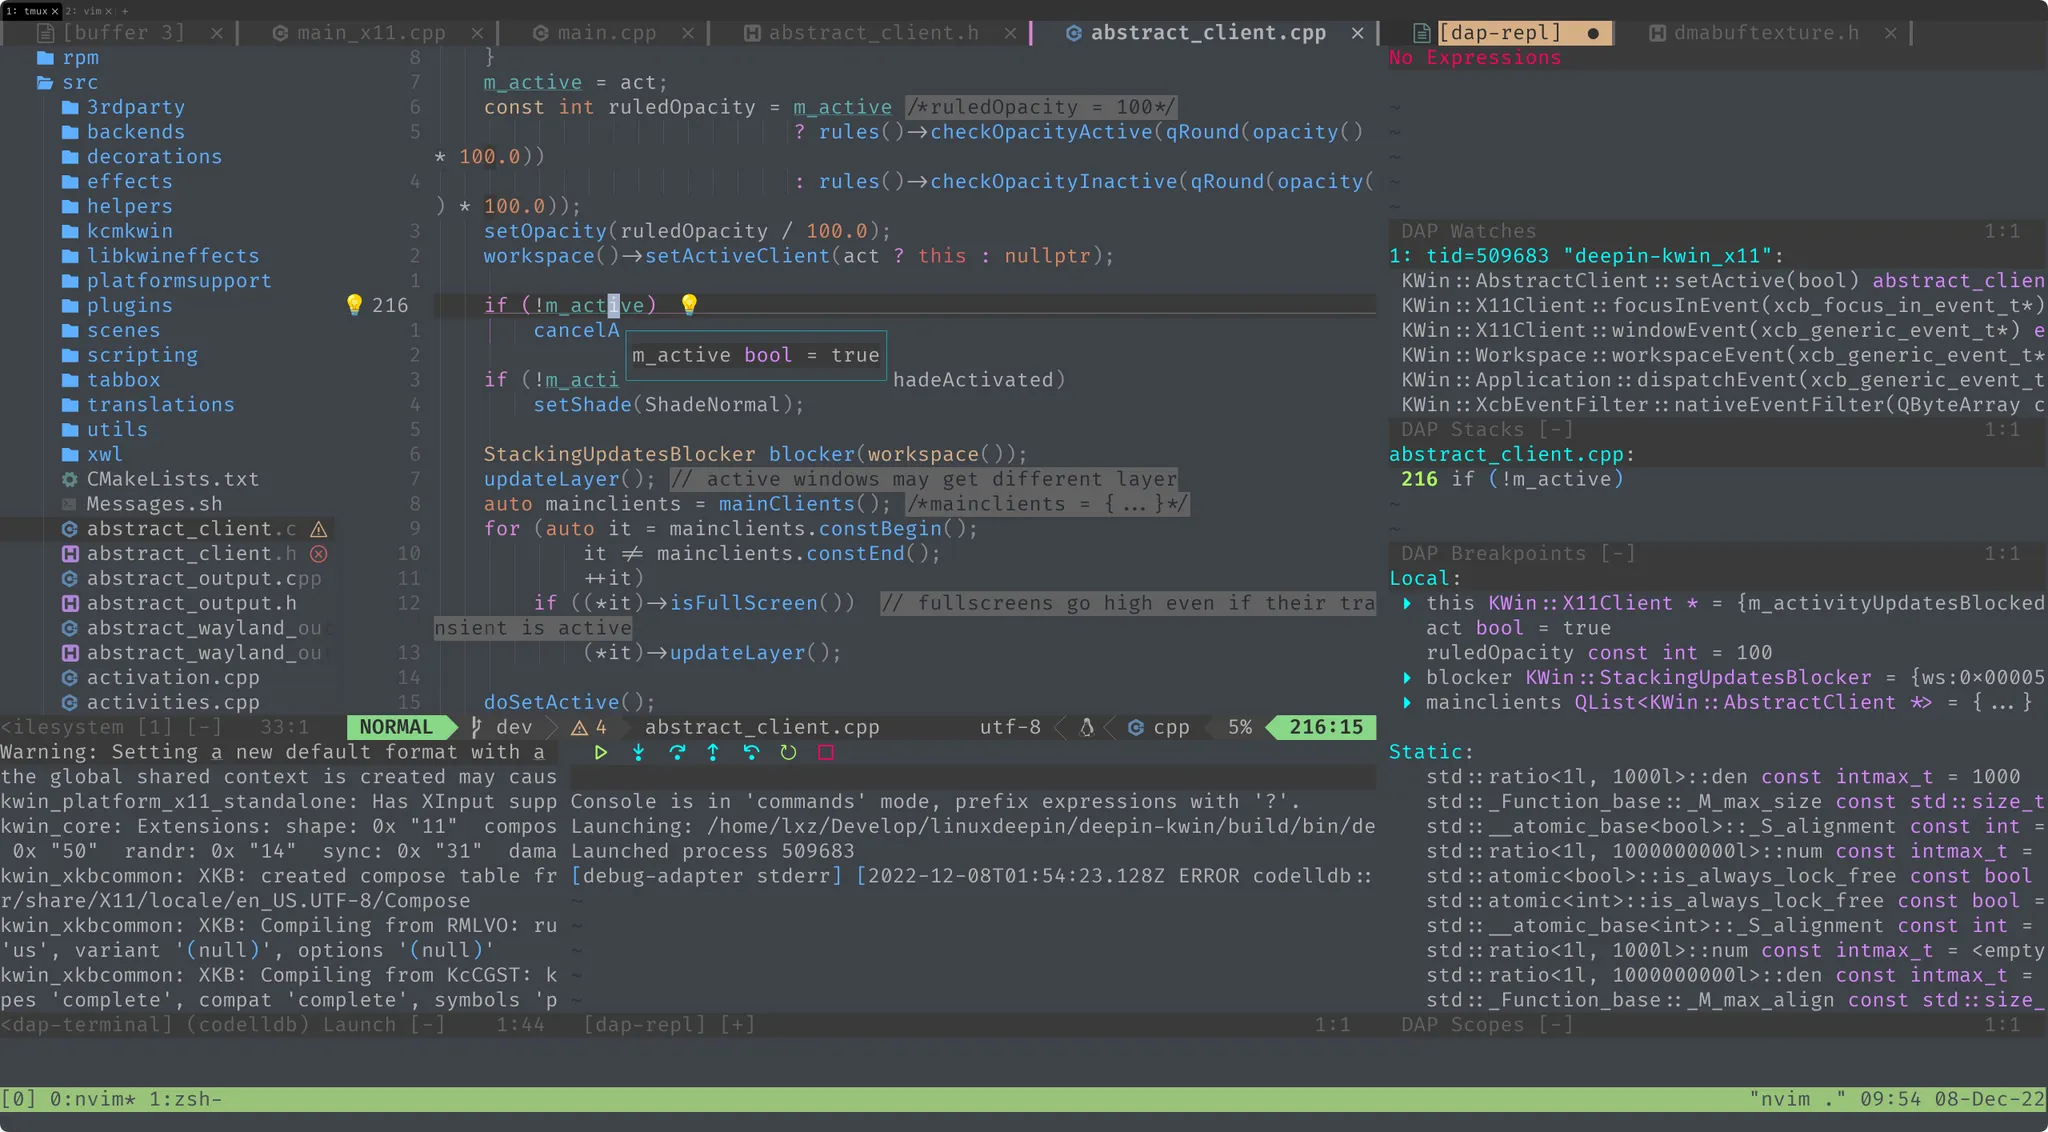Click the DAP step over icon
2048x1132 pixels.
pos(676,752)
